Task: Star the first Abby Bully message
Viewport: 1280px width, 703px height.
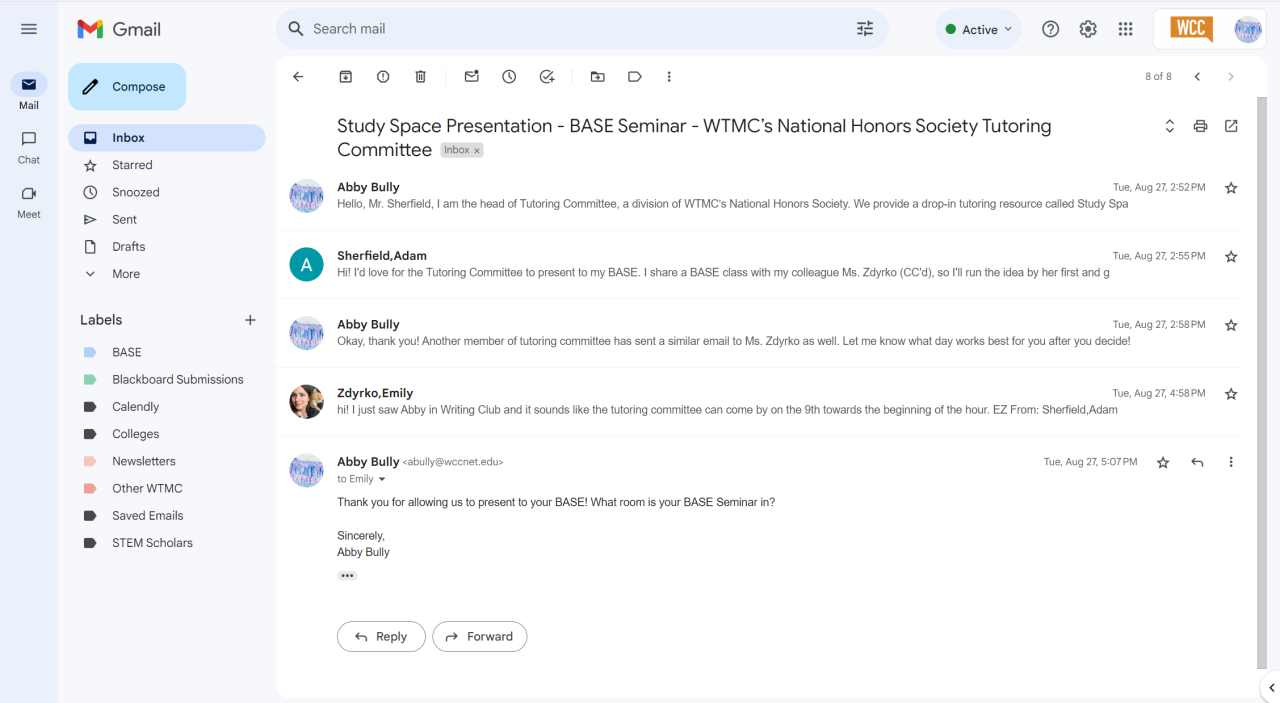Action: pyautogui.click(x=1231, y=188)
